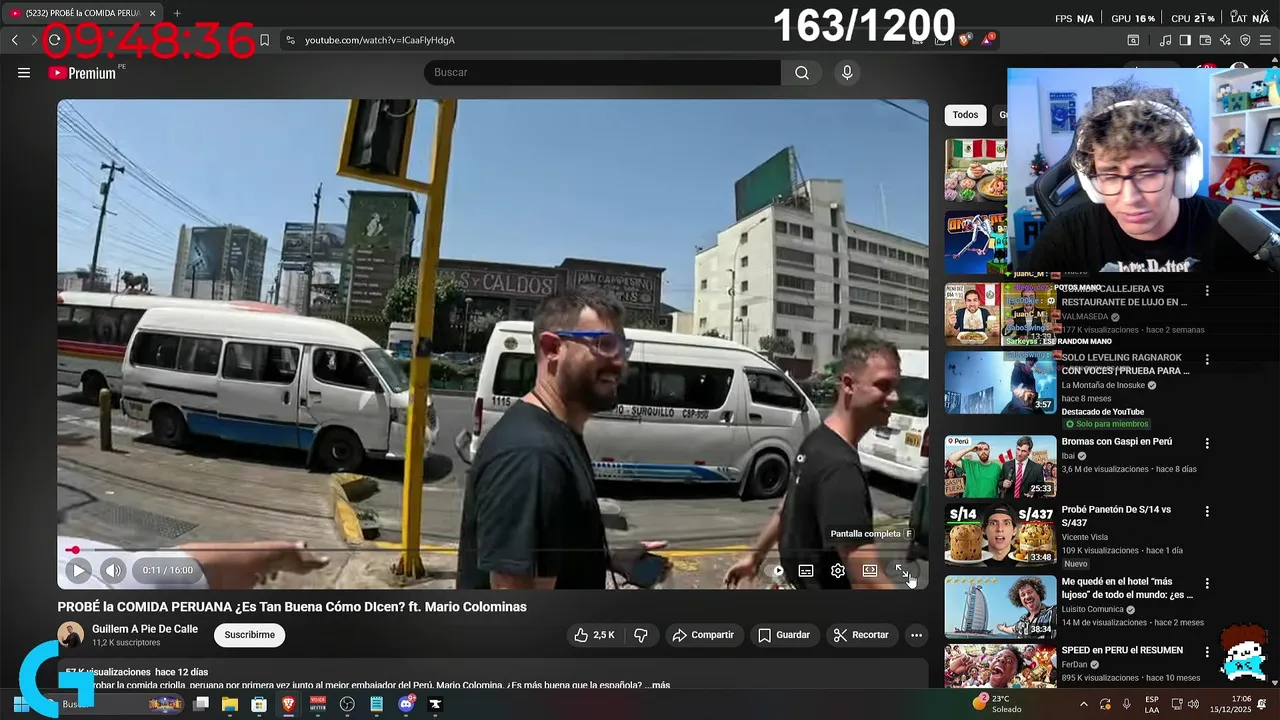Open Brave VPN shield icon
1280x720 pixels.
point(1245,40)
